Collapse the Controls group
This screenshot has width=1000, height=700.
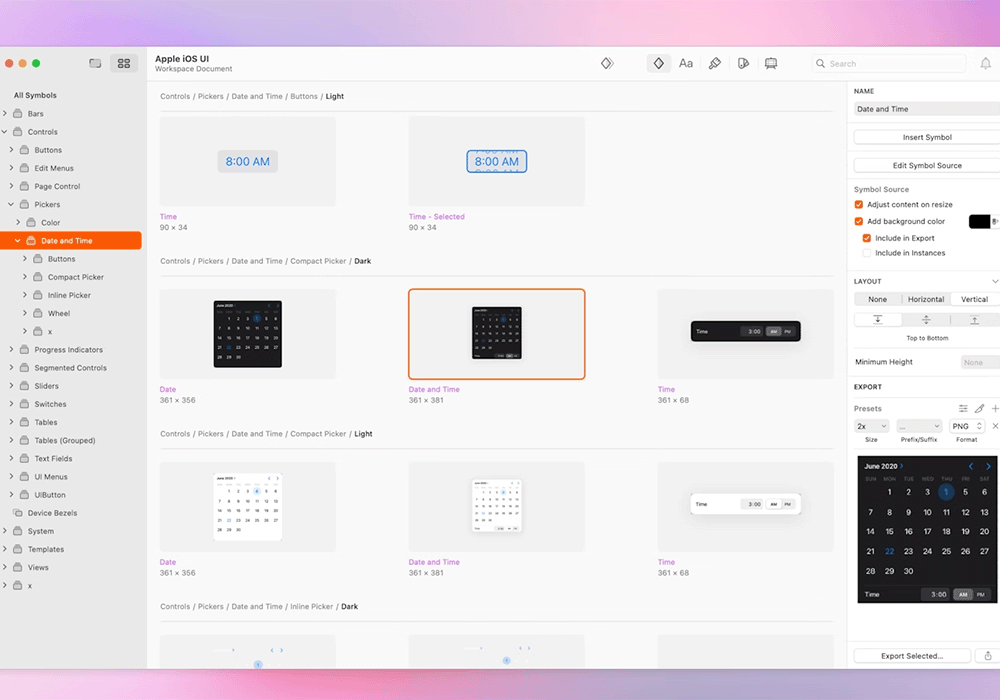point(5,131)
